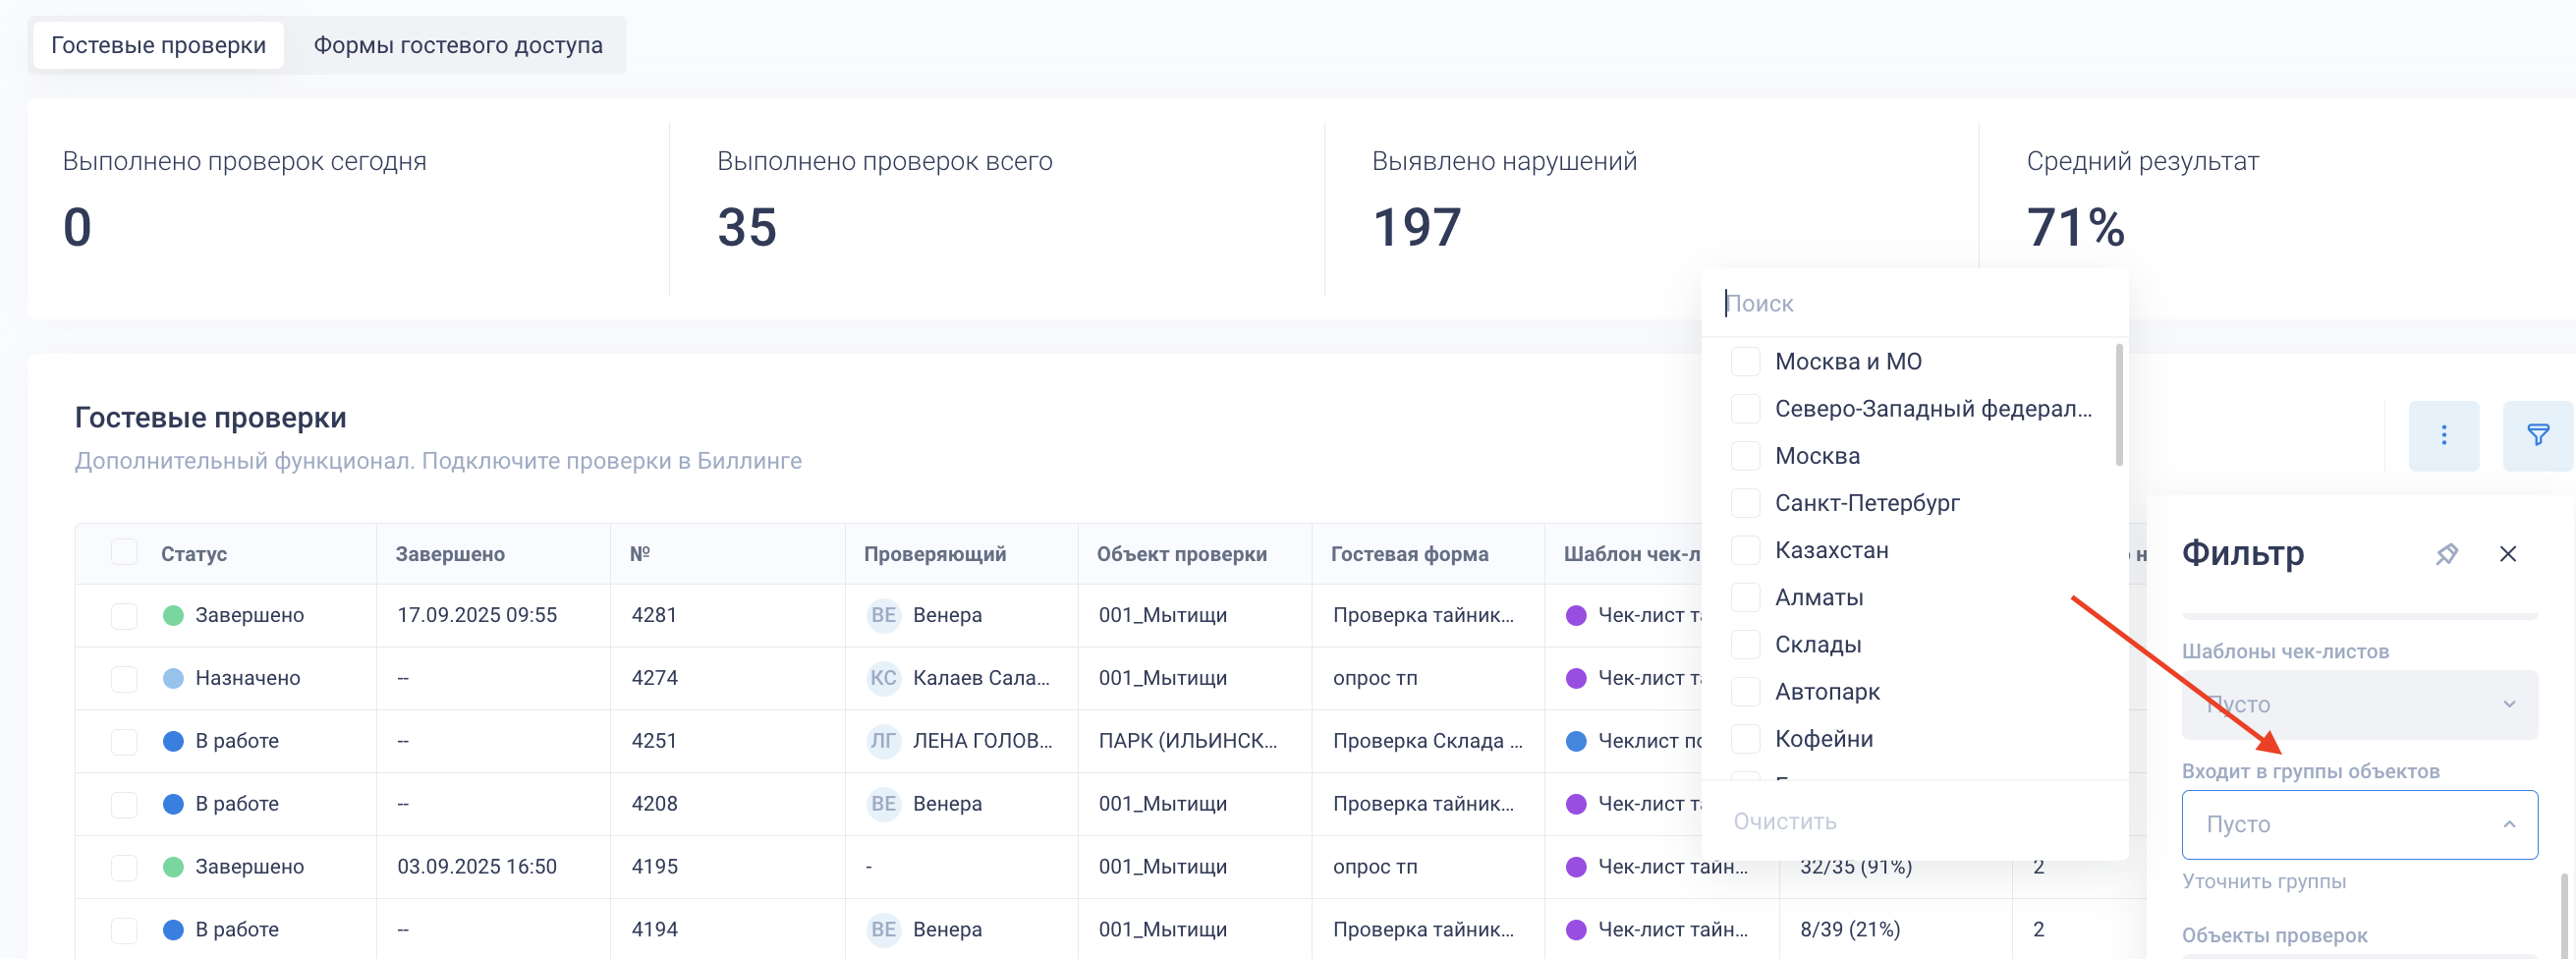Pin the Filter panel with pin icon

[2446, 553]
